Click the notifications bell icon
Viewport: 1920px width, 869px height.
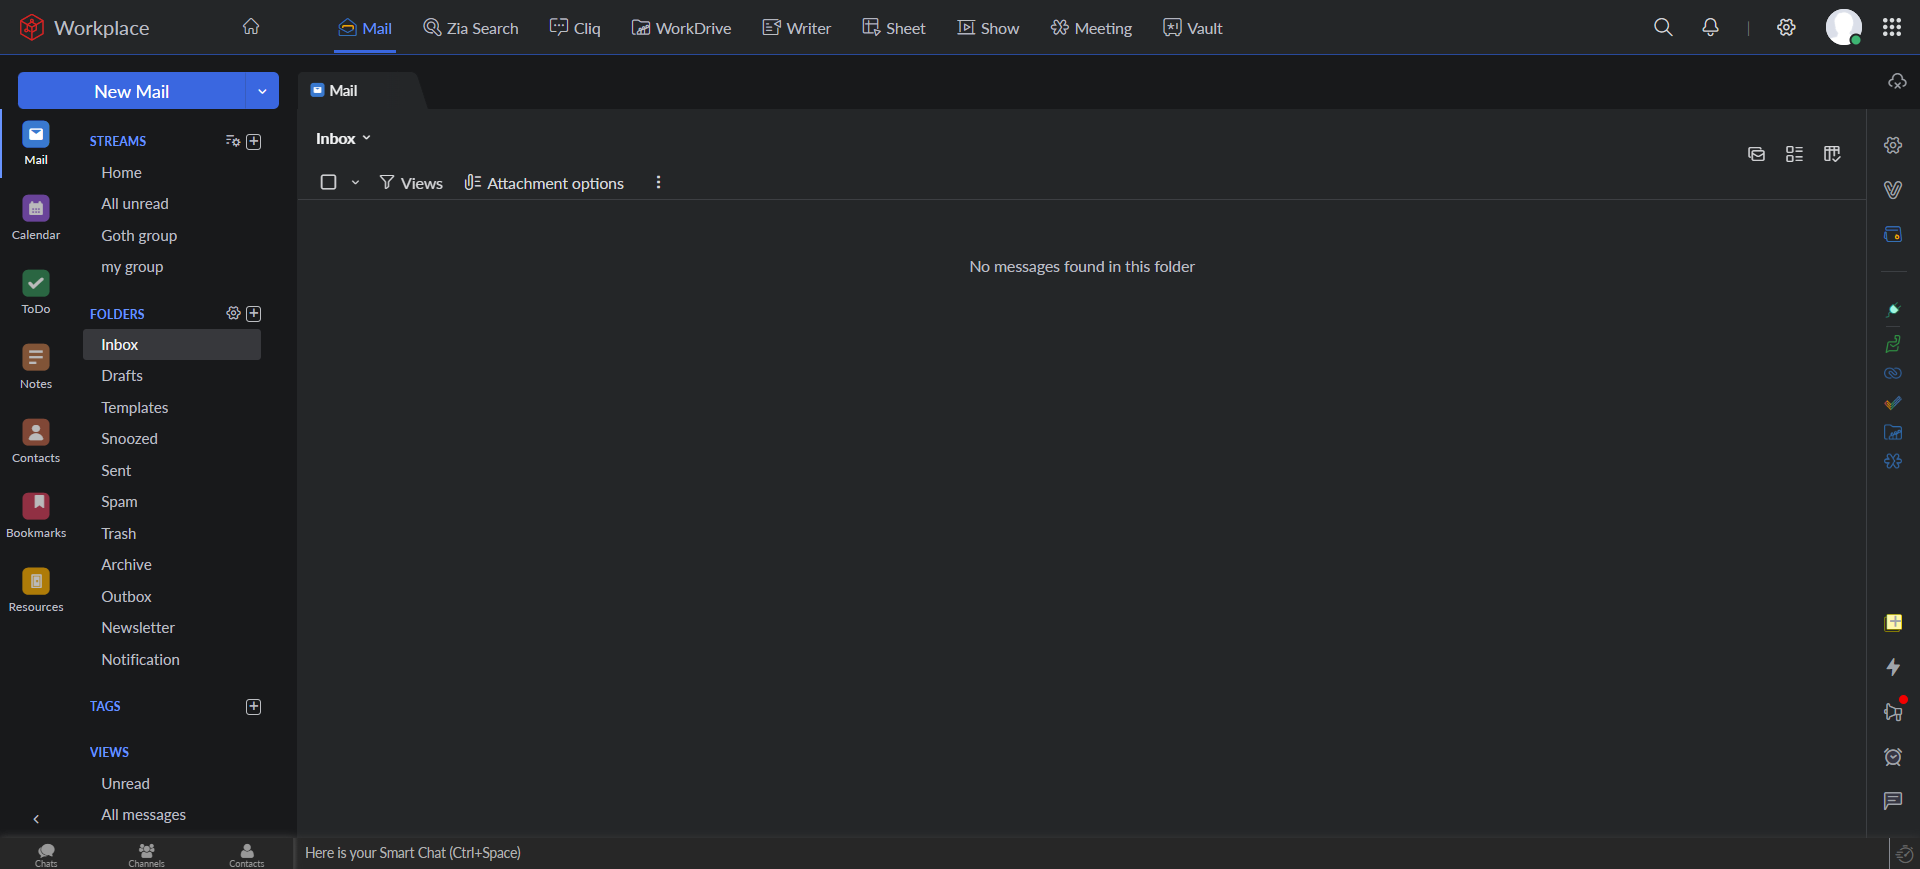pyautogui.click(x=1710, y=28)
